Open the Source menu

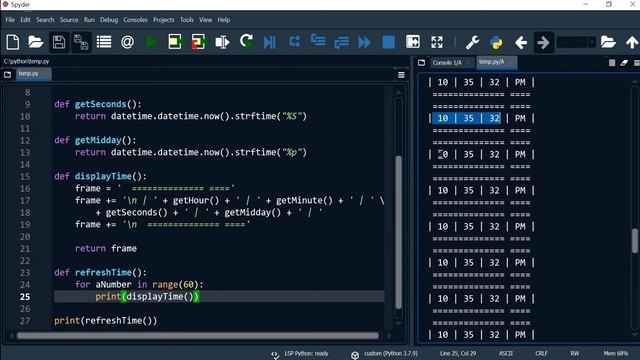click(69, 20)
